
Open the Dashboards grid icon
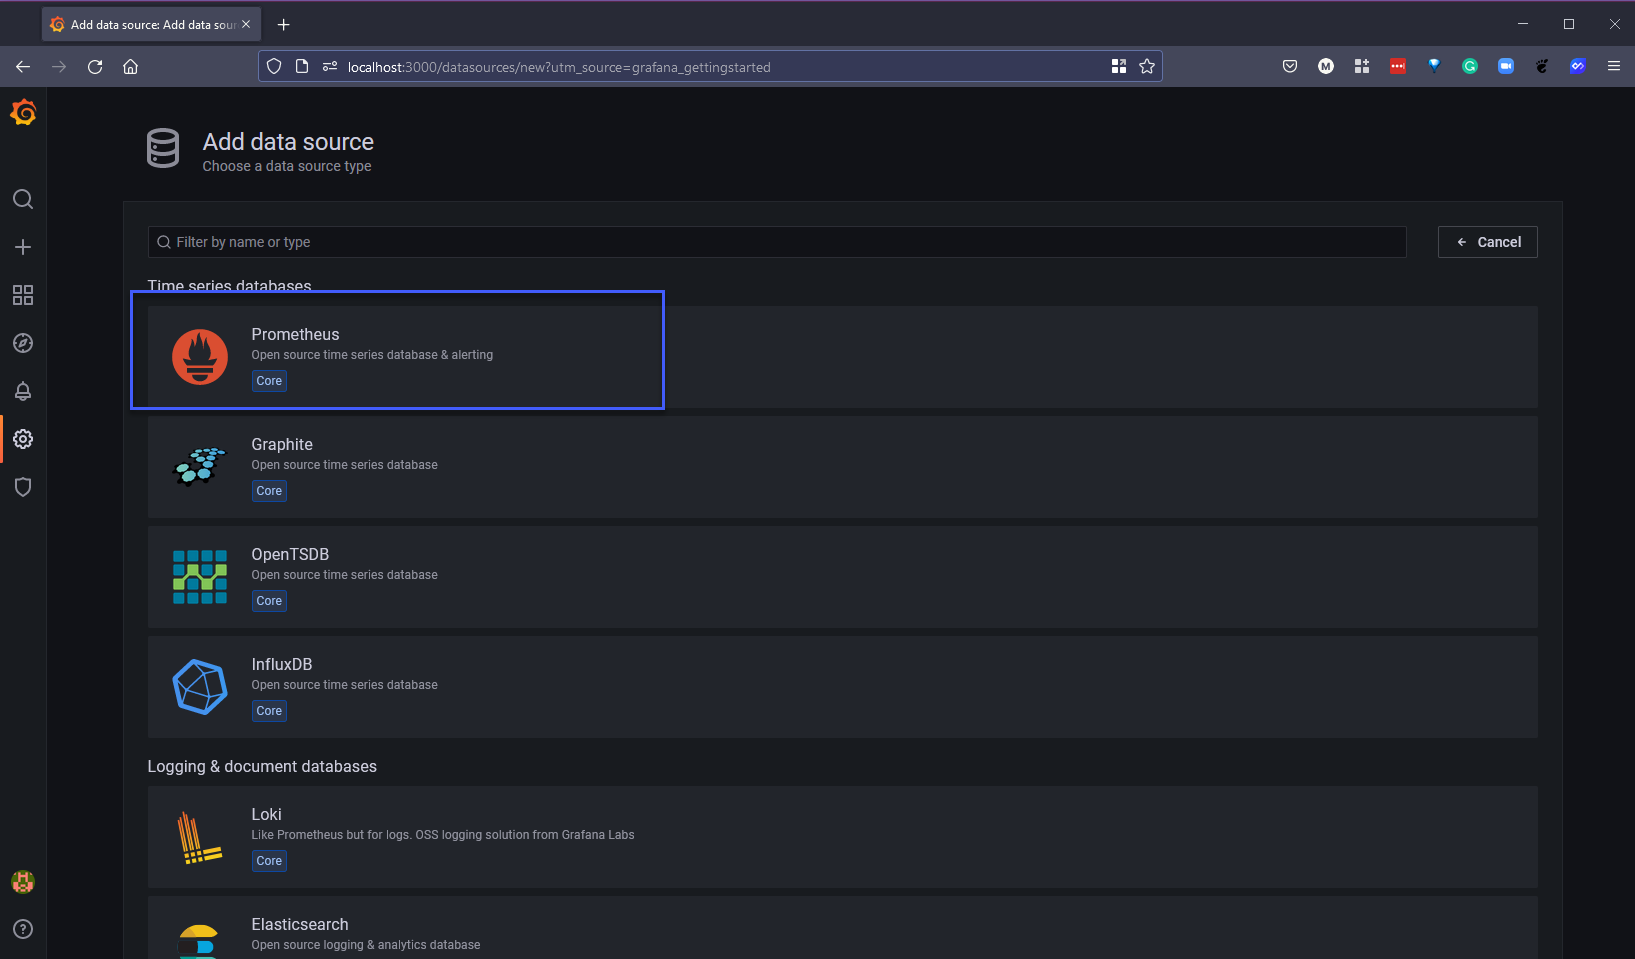[x=23, y=295]
